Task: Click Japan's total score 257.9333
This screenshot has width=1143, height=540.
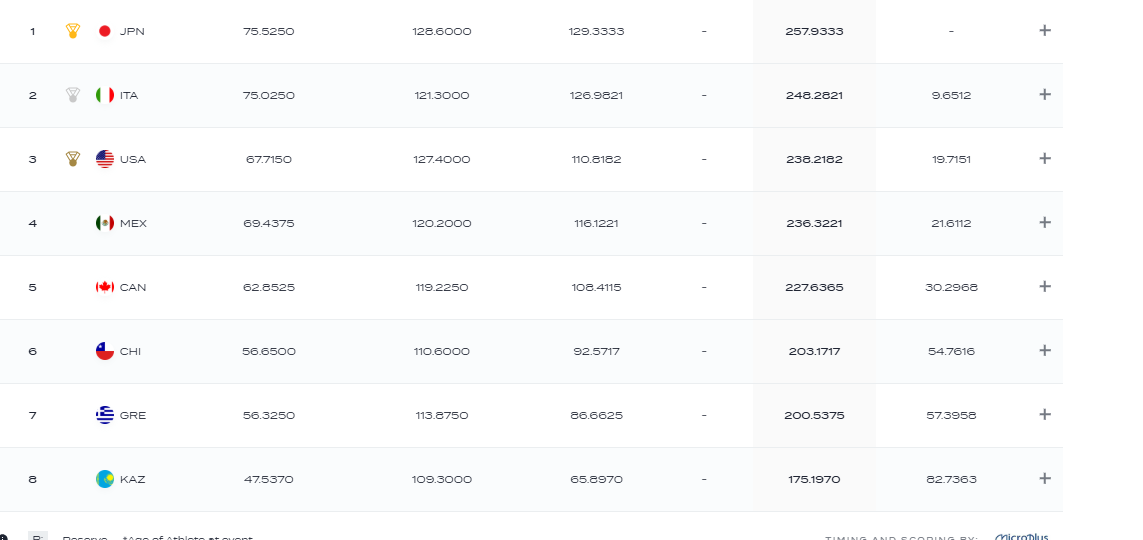Action: point(814,31)
